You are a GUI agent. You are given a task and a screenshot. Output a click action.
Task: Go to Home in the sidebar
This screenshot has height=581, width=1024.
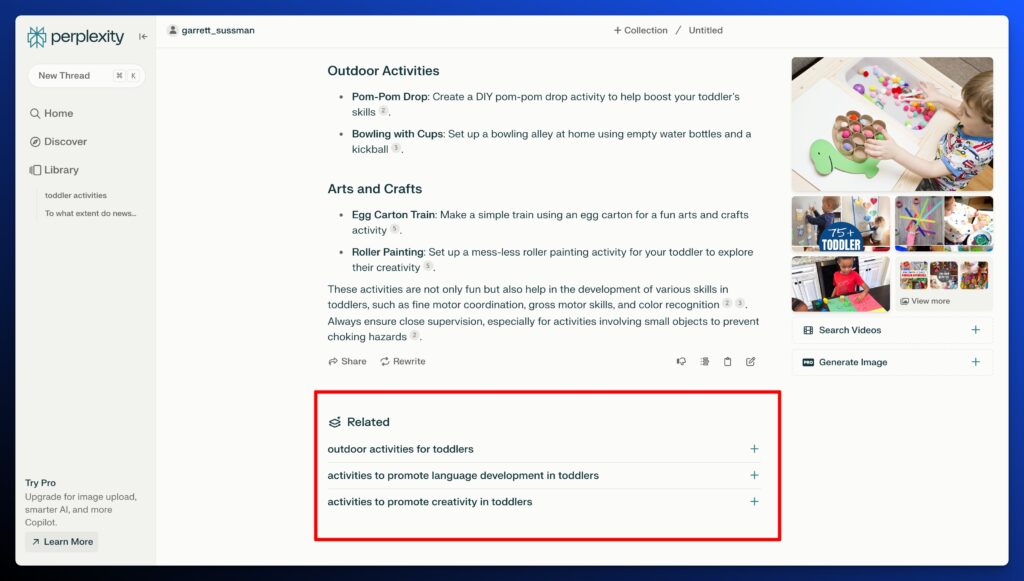58,114
